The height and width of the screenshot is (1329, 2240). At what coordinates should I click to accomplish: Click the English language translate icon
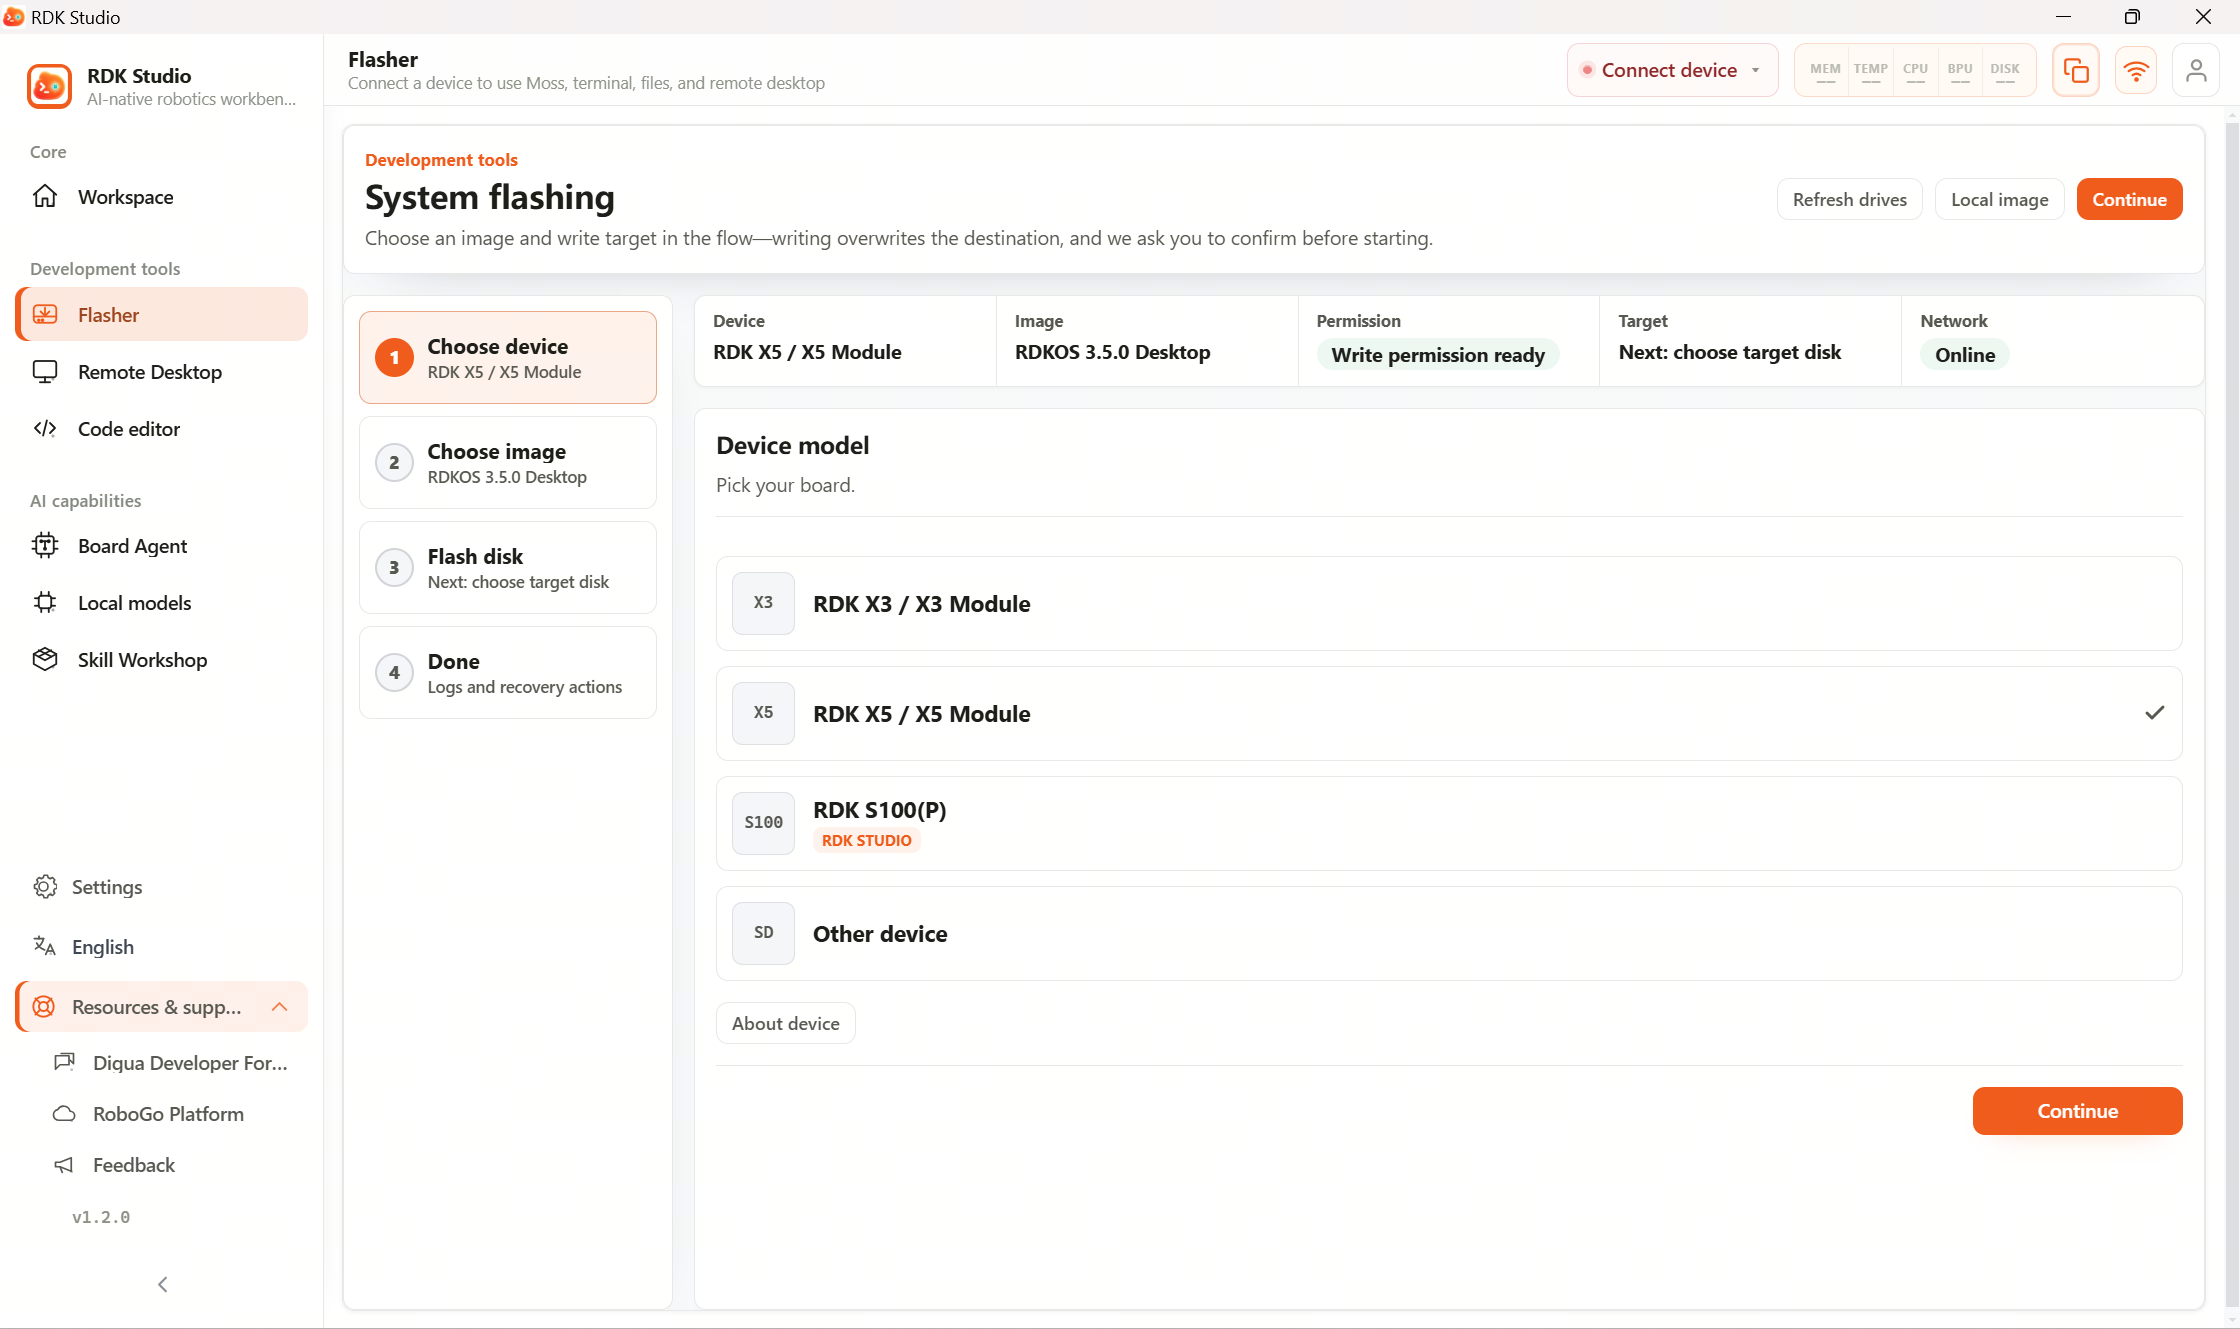click(x=45, y=946)
